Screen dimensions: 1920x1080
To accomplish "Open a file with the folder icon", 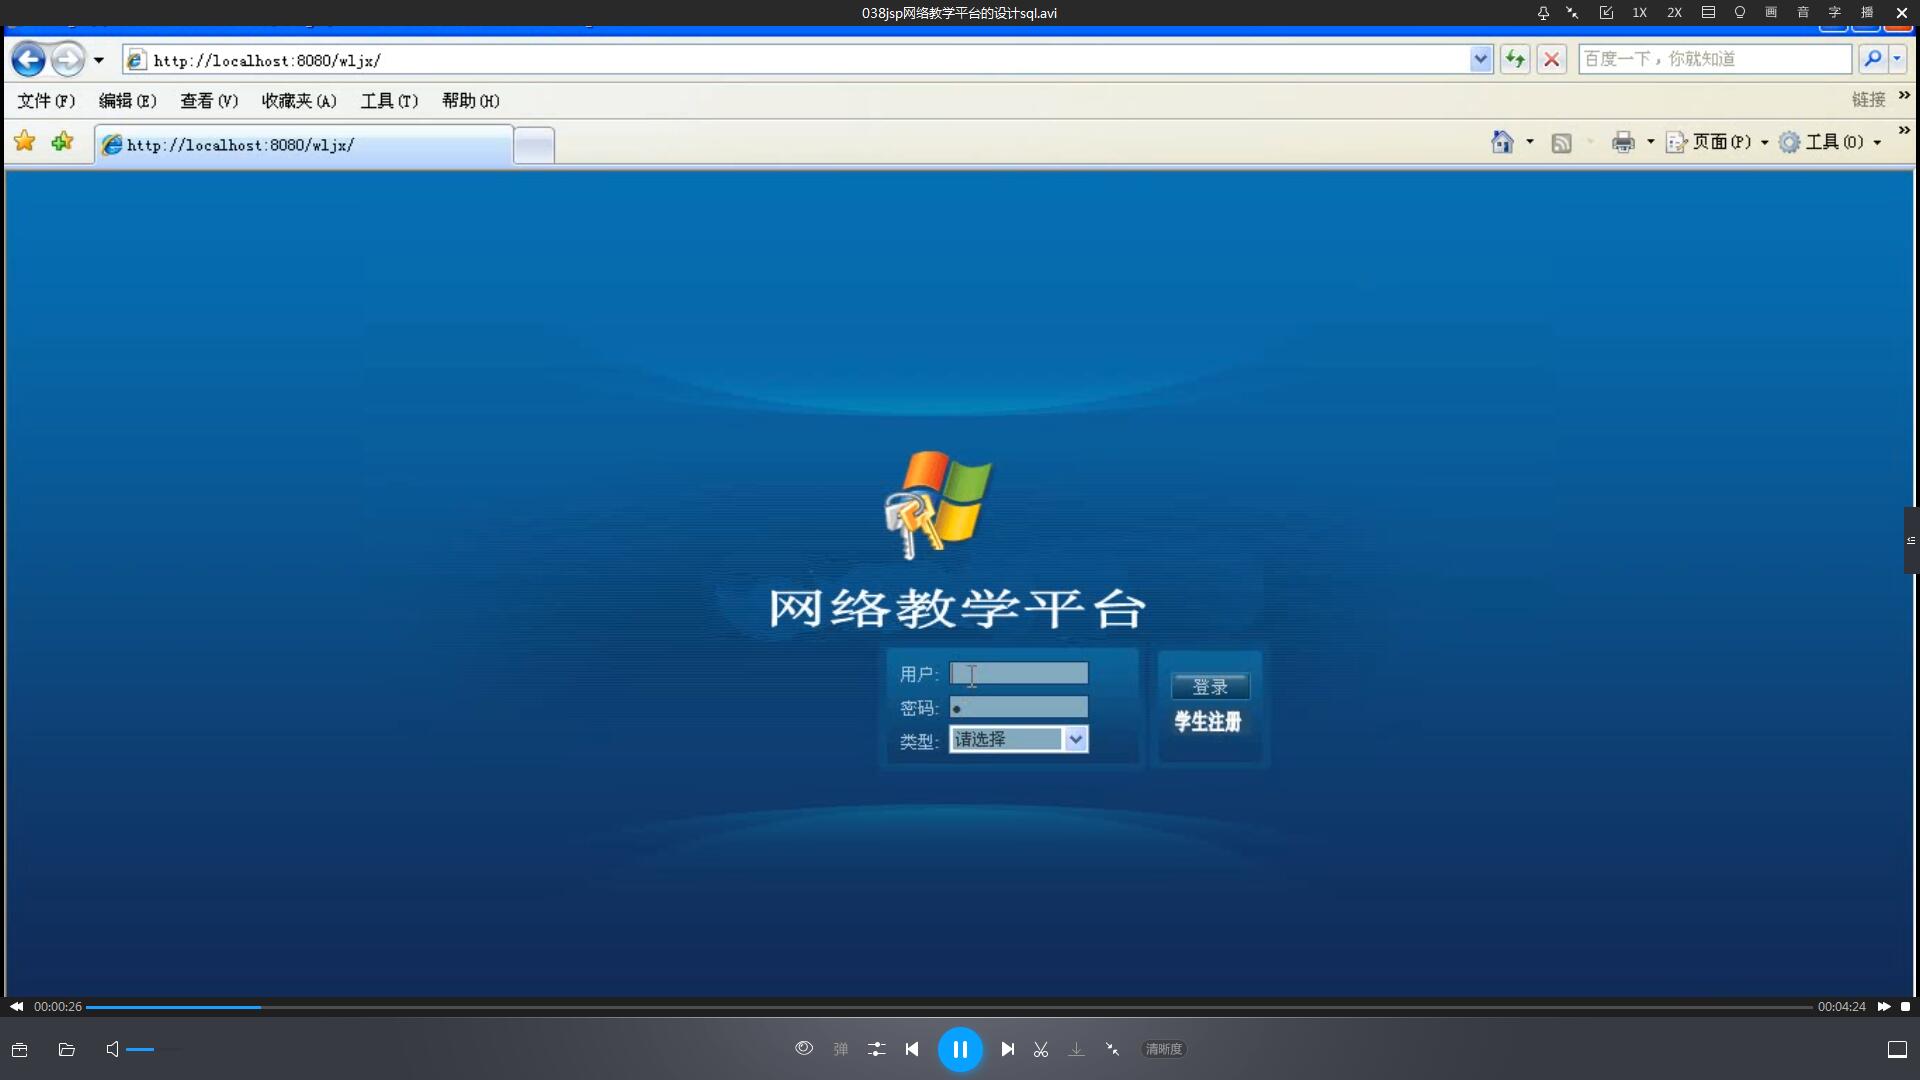I will (67, 1049).
